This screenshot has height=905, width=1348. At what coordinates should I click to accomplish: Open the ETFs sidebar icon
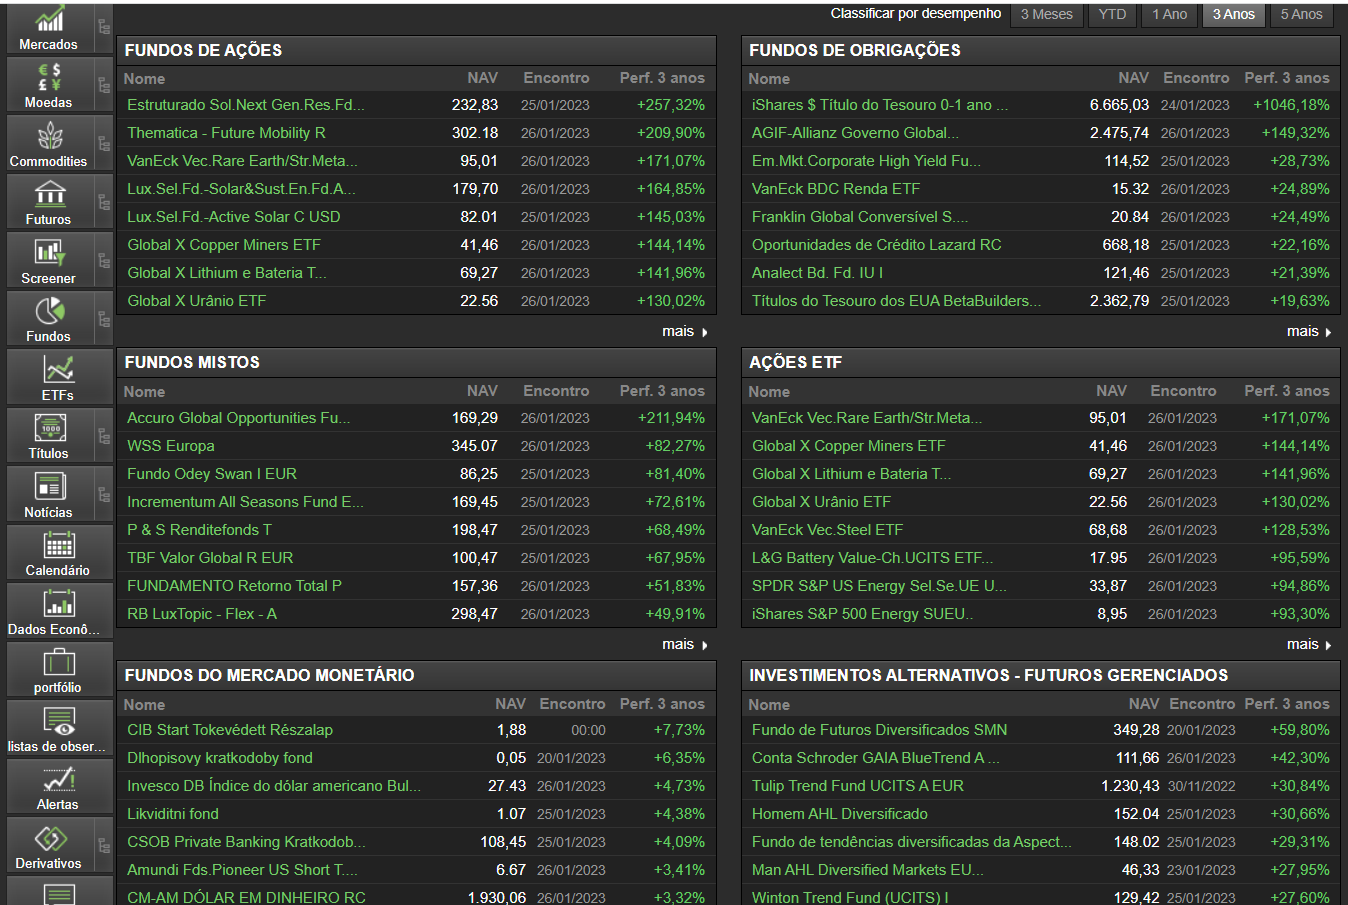tap(58, 369)
